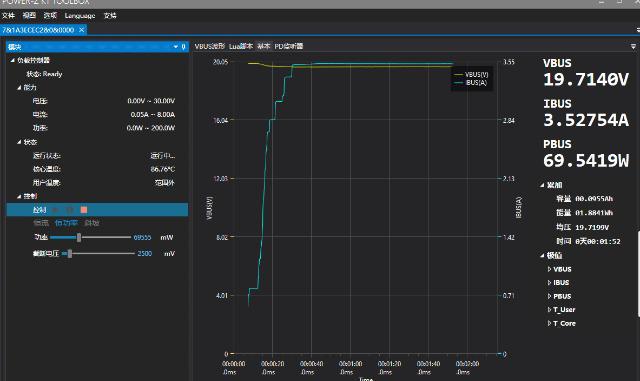
Task: Click the red stop button in control row
Action: point(84,210)
